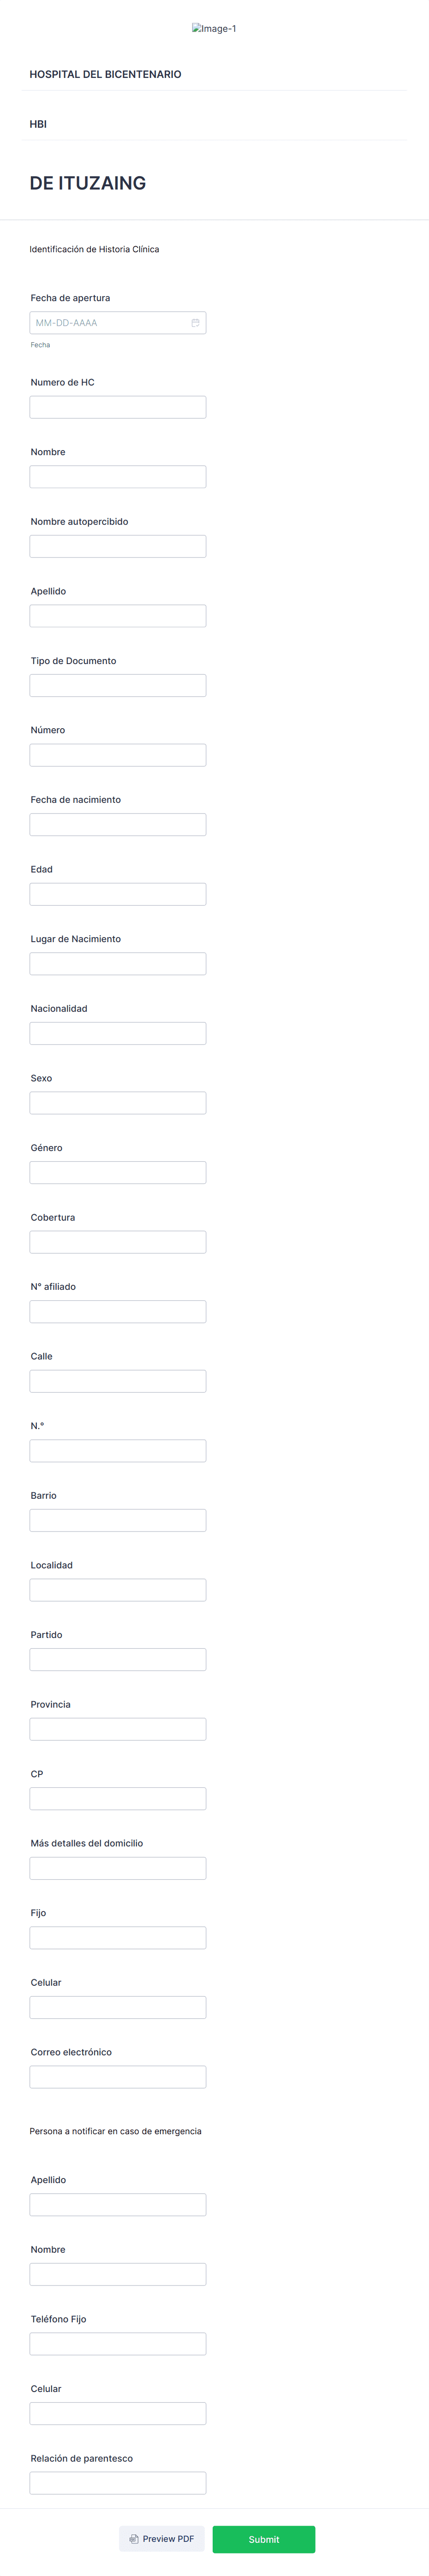Screen dimensions: 429x2576
Task: Click the Edad input box
Action: pos(118,894)
